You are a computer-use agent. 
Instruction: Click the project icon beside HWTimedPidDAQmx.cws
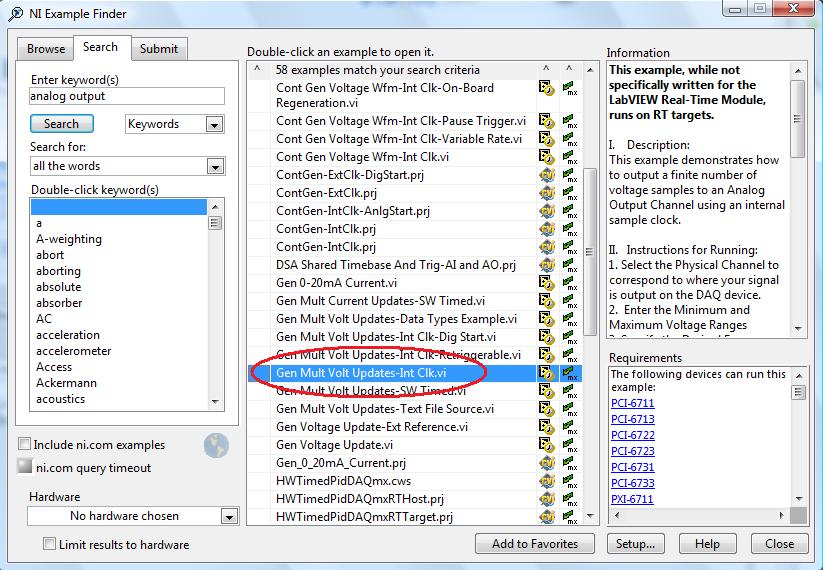[x=546, y=481]
